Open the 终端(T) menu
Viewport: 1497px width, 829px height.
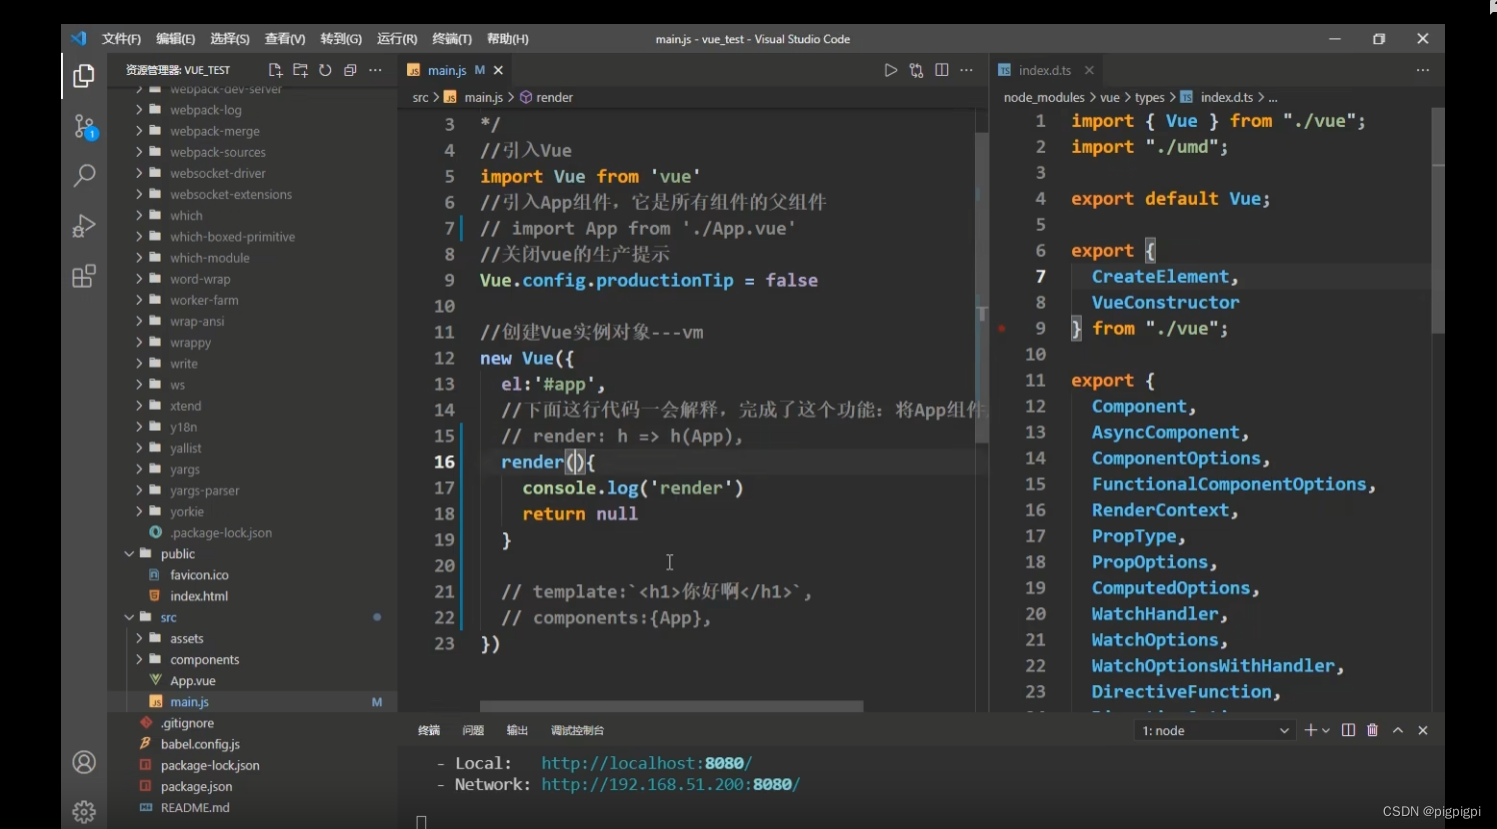coord(452,39)
